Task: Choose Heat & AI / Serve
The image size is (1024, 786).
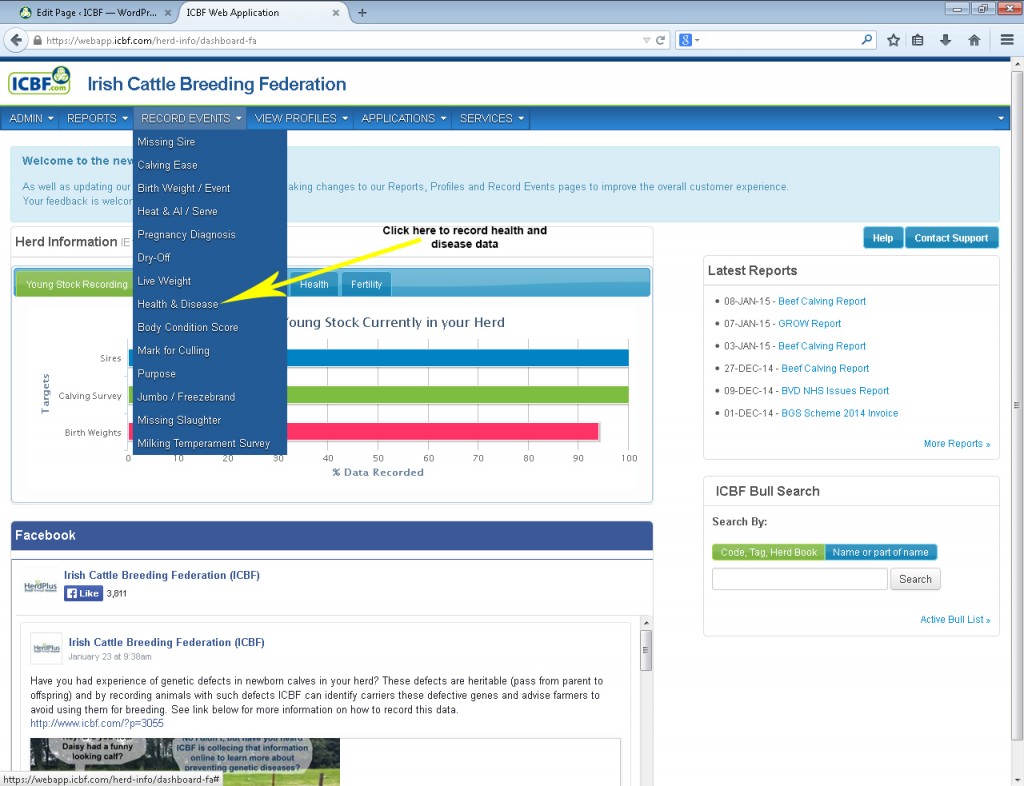Action: tap(210, 212)
